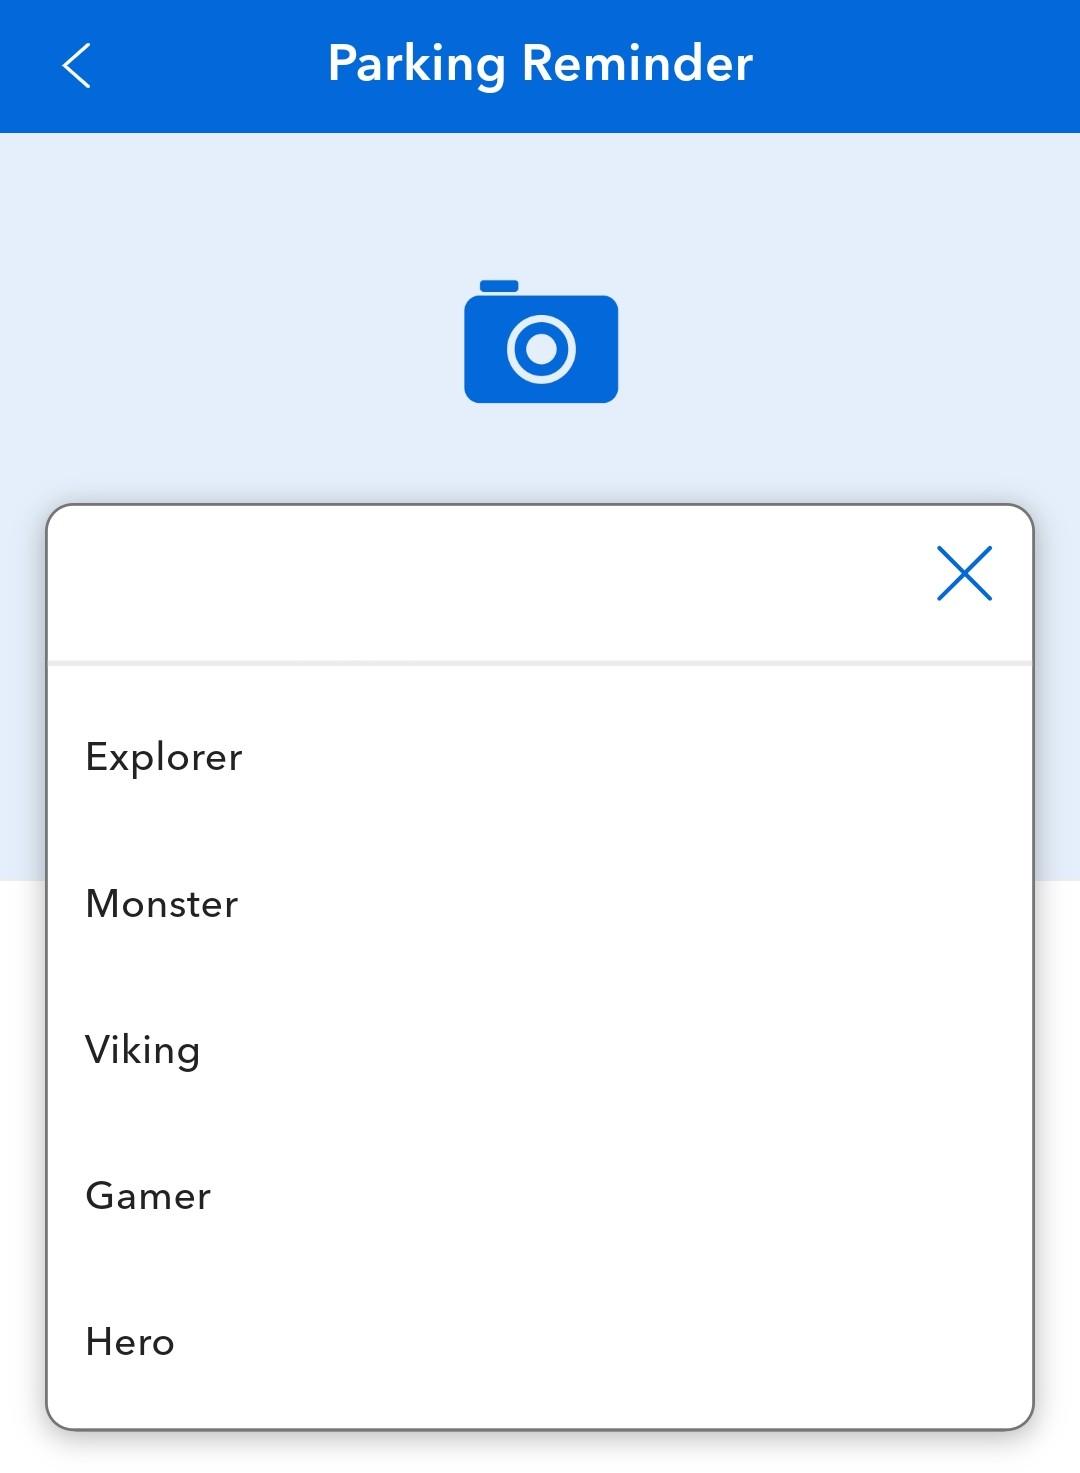Dismiss the dropdown with the X icon
1080x1473 pixels.
964,573
